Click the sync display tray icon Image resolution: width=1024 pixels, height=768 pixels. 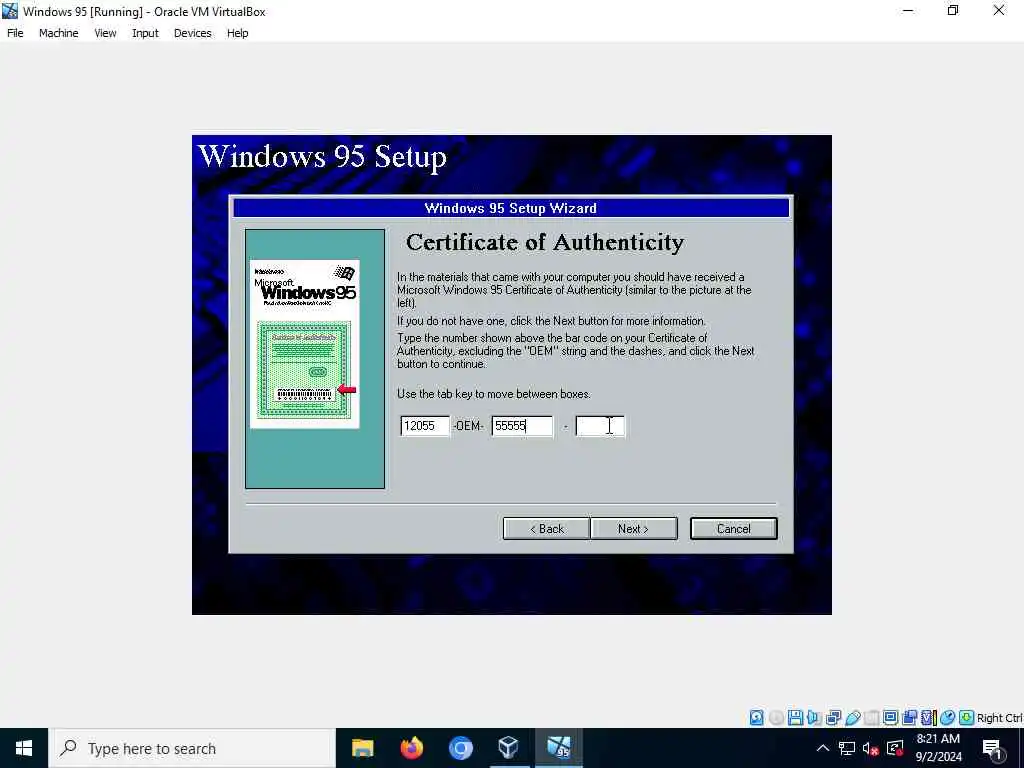coord(895,748)
